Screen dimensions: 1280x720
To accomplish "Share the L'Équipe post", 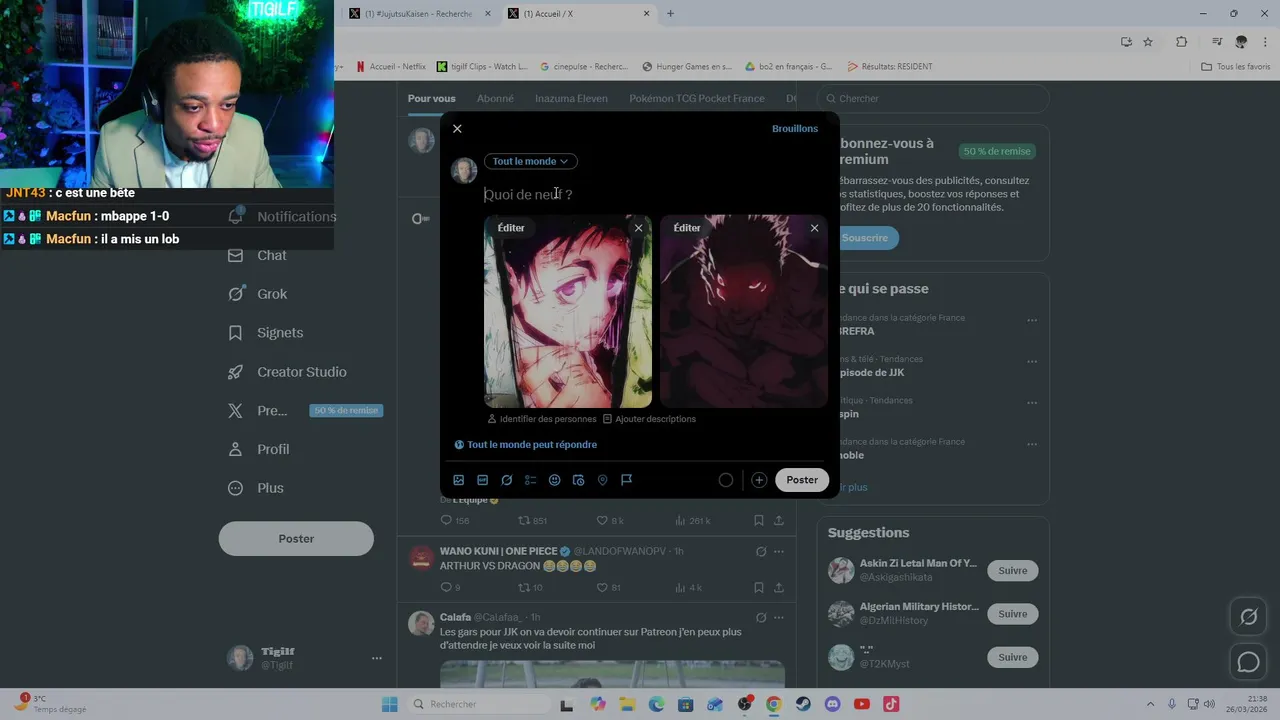I will click(x=779, y=521).
